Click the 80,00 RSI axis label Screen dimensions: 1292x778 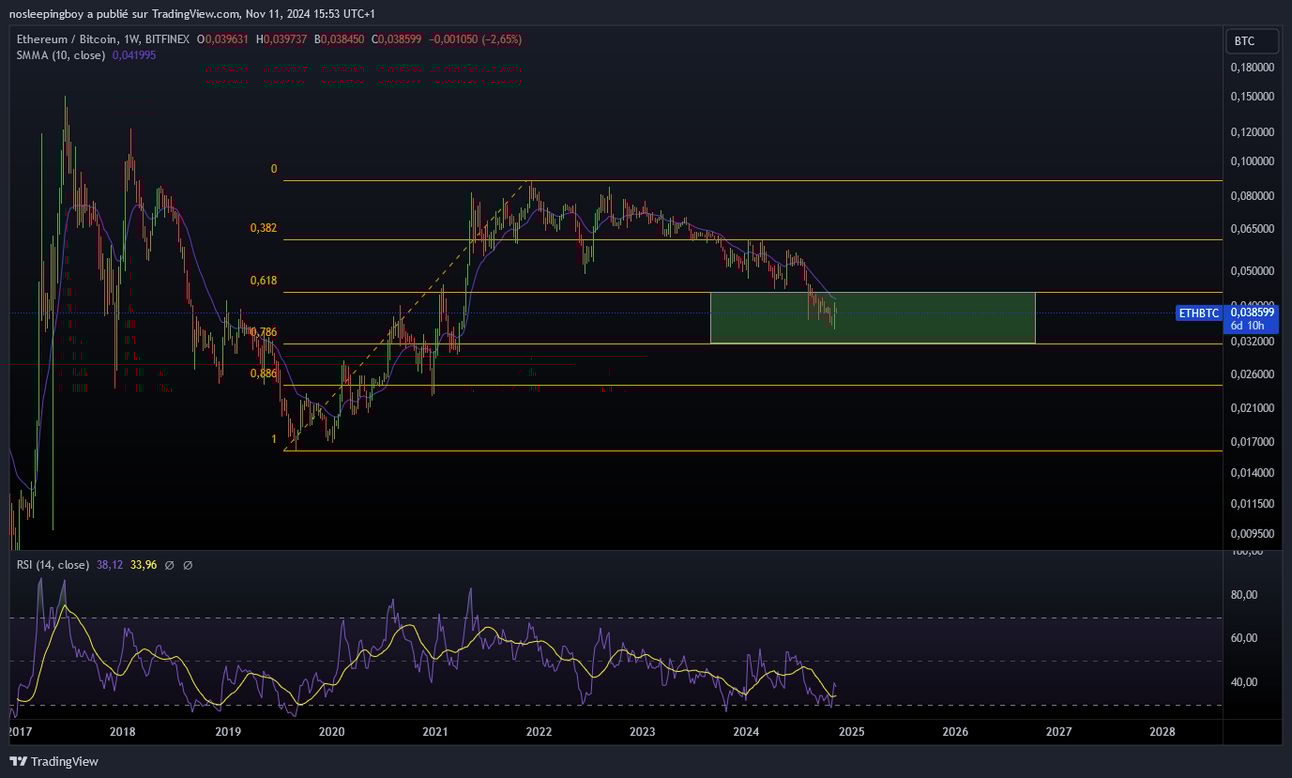(x=1246, y=595)
